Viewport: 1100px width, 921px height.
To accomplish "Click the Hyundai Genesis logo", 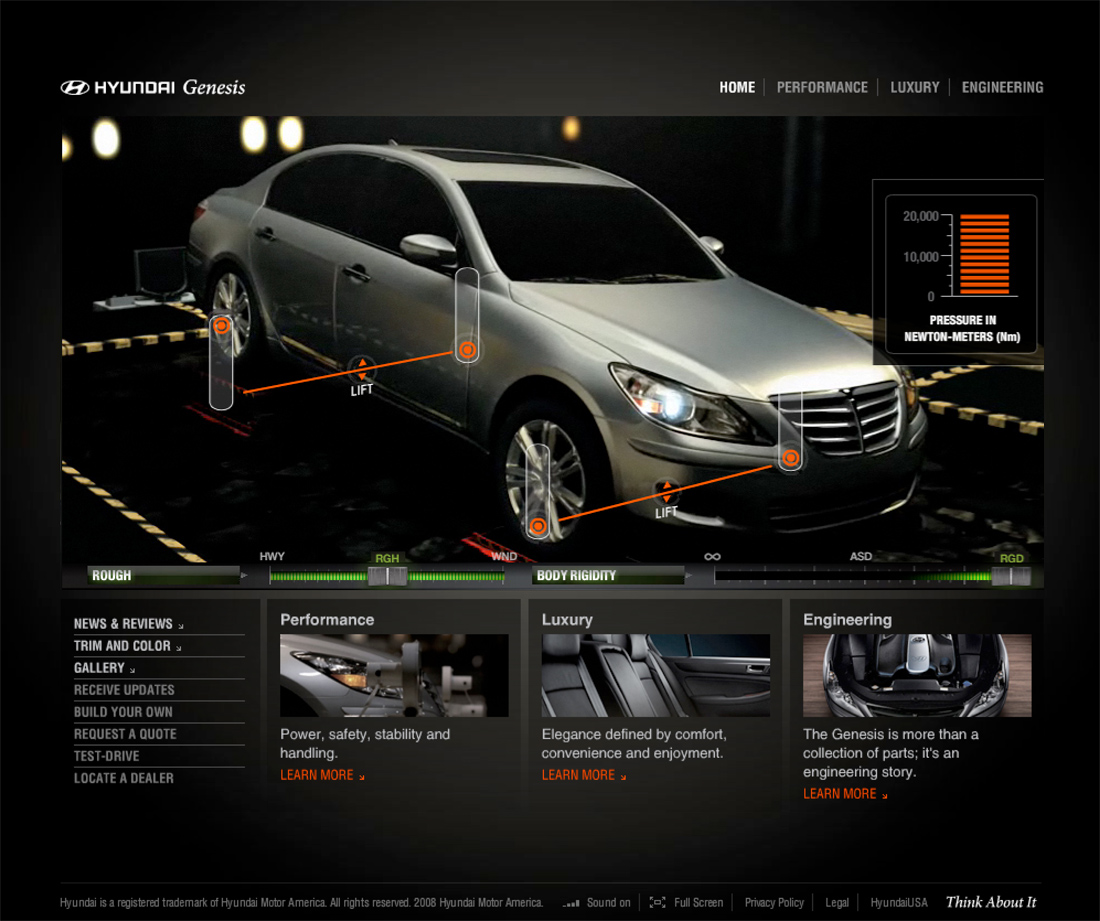I will pyautogui.click(x=153, y=87).
